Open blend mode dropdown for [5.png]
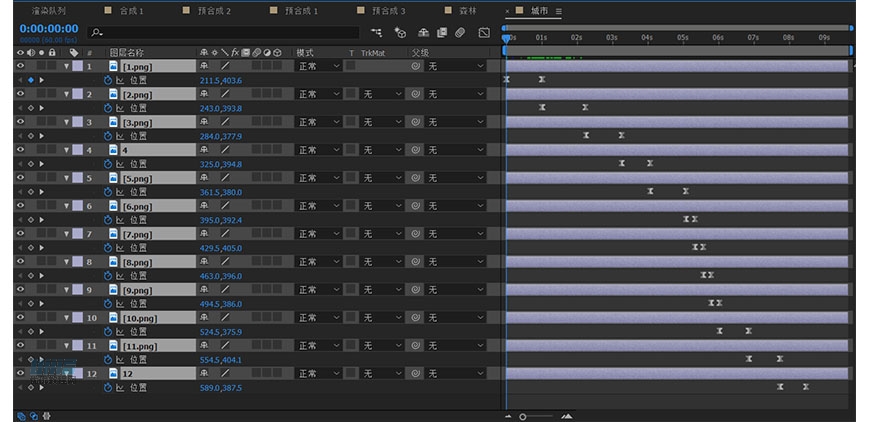The height and width of the screenshot is (422, 870). pos(318,178)
